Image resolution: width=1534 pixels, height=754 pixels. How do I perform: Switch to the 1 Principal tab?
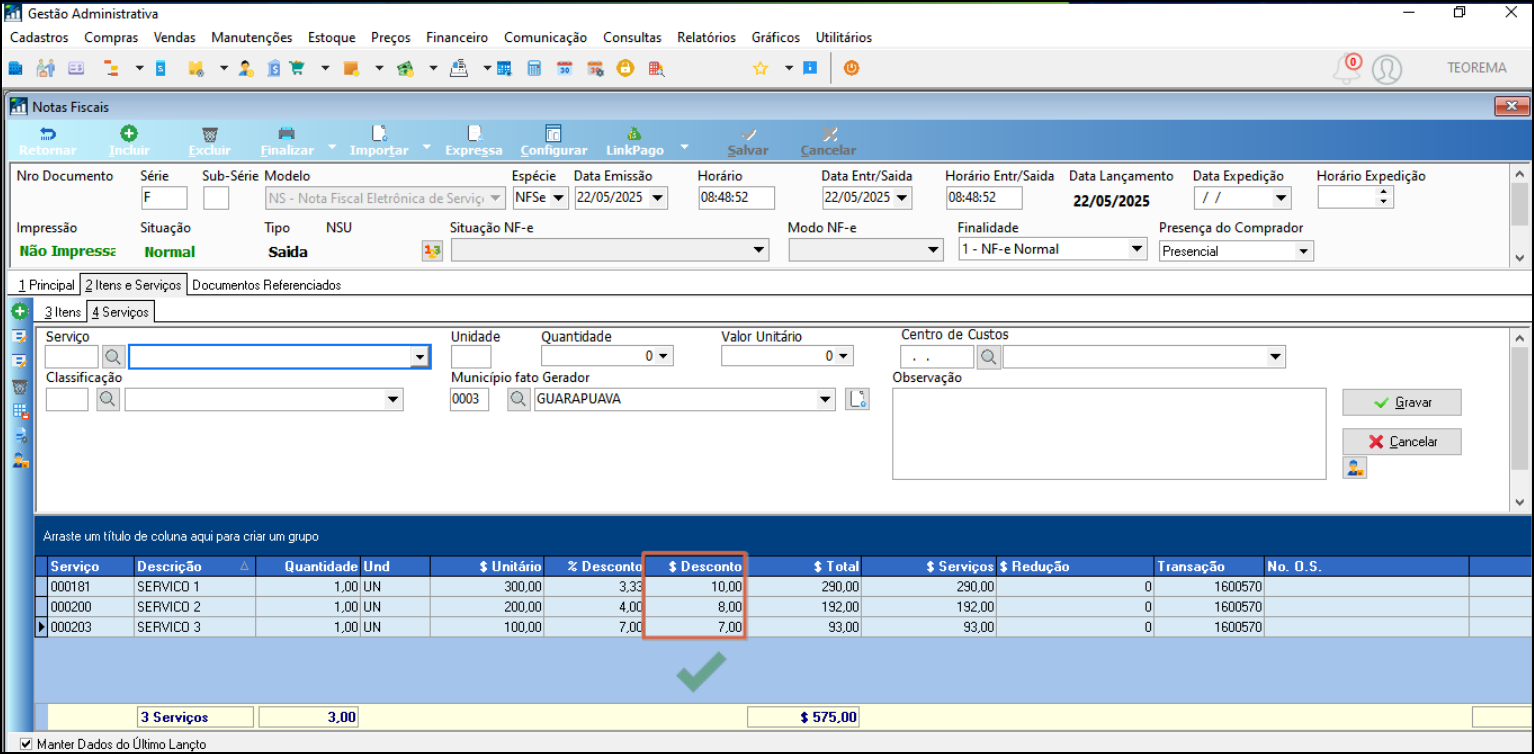click(x=47, y=285)
